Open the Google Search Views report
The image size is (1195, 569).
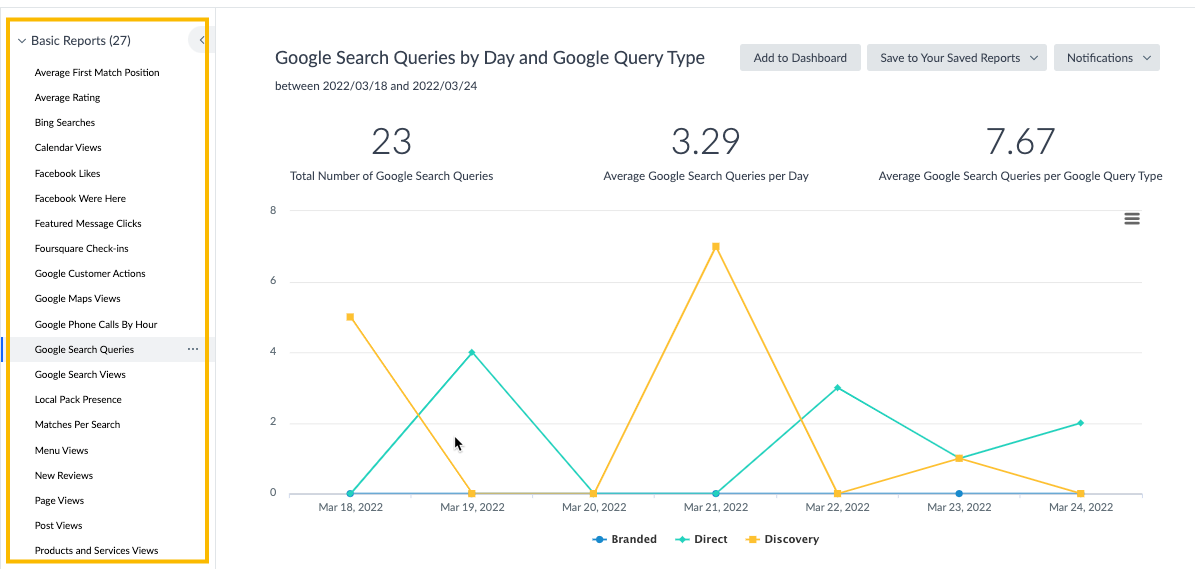point(80,375)
